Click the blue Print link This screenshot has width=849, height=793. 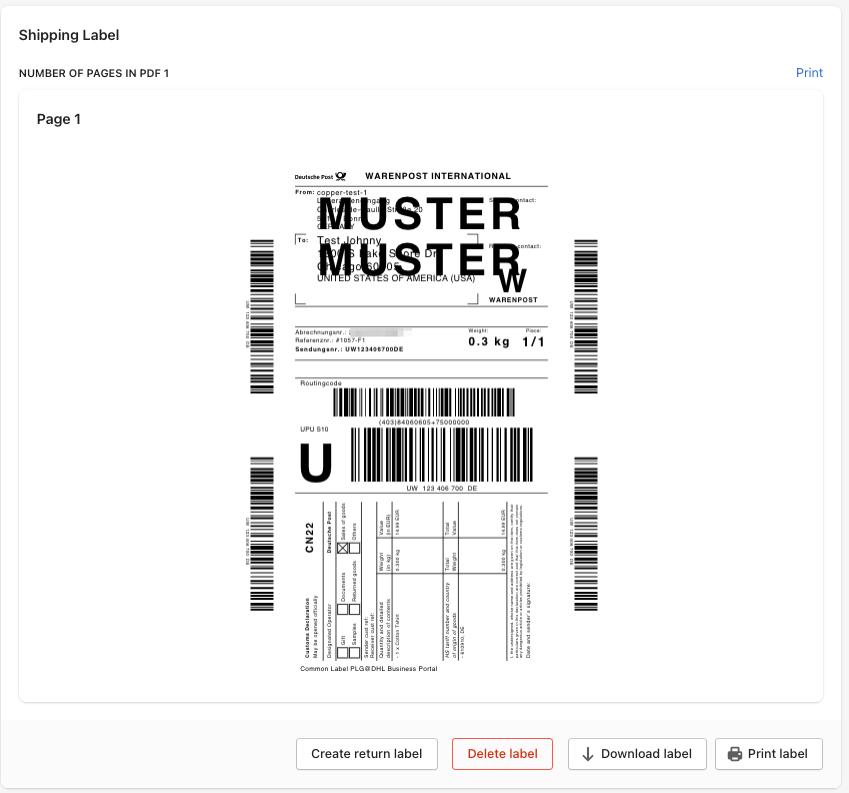coord(809,73)
